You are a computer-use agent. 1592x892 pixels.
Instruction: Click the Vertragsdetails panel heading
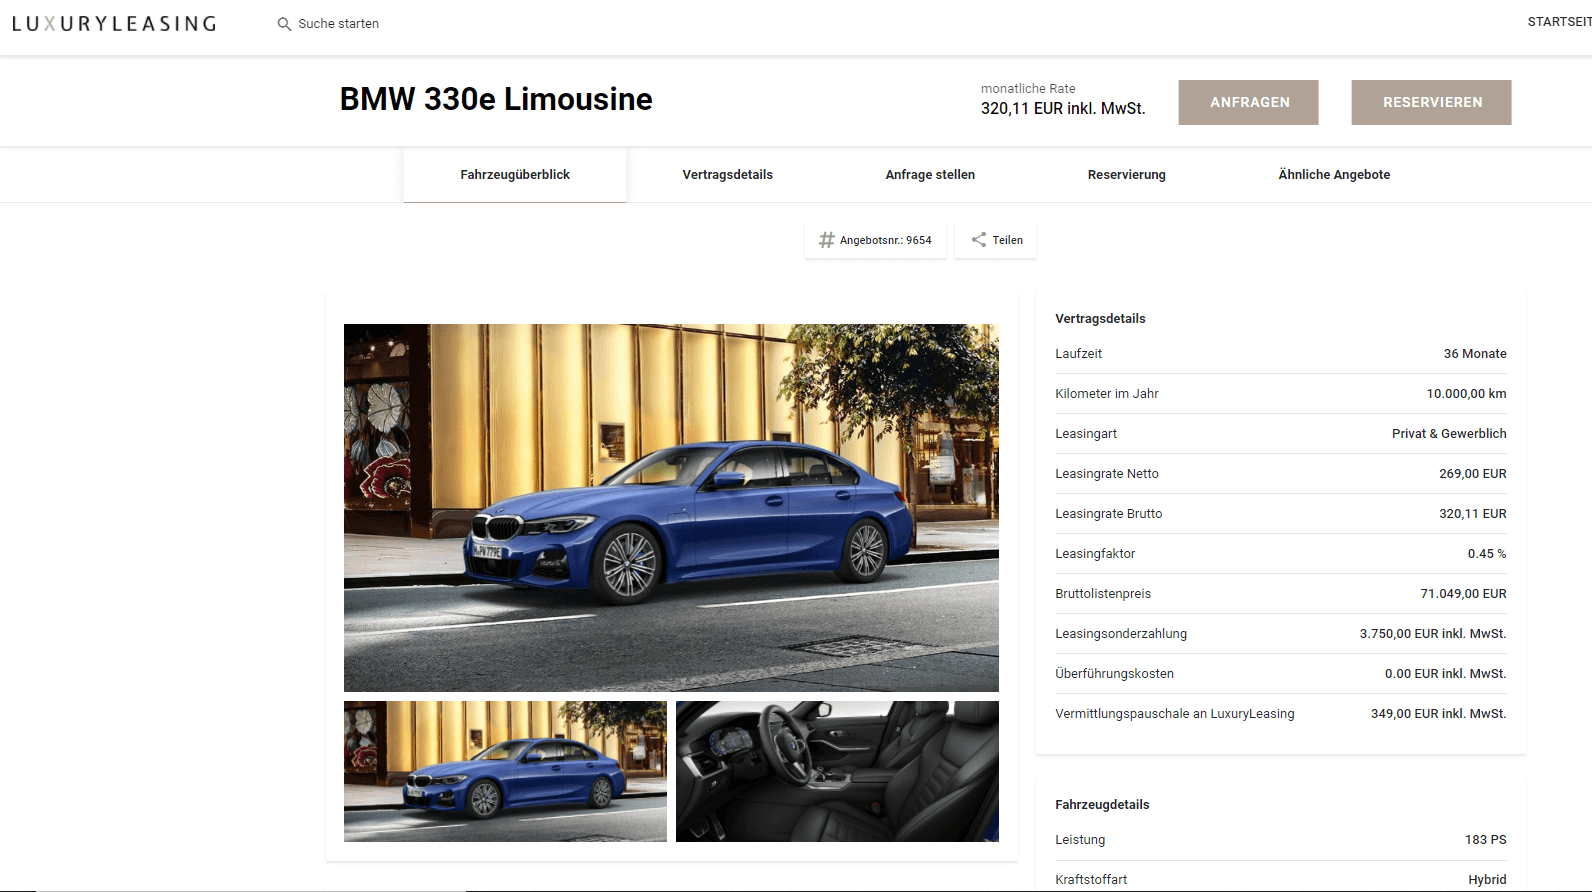coord(1100,319)
